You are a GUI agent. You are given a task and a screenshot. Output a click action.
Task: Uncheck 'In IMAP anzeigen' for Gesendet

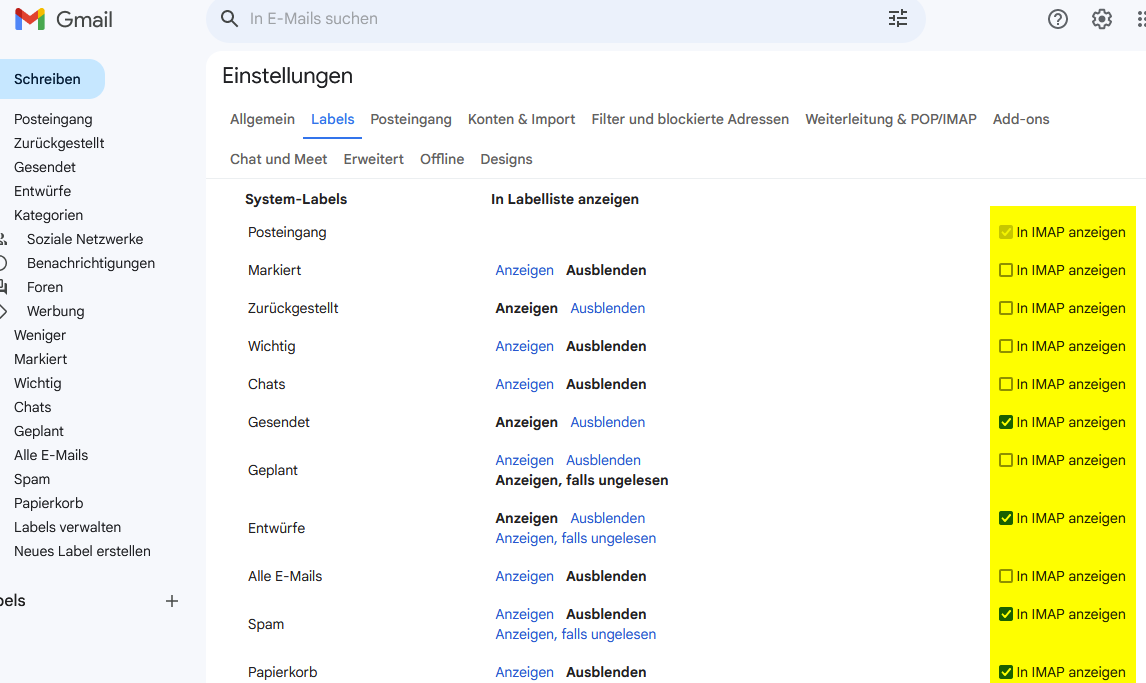tap(1006, 422)
